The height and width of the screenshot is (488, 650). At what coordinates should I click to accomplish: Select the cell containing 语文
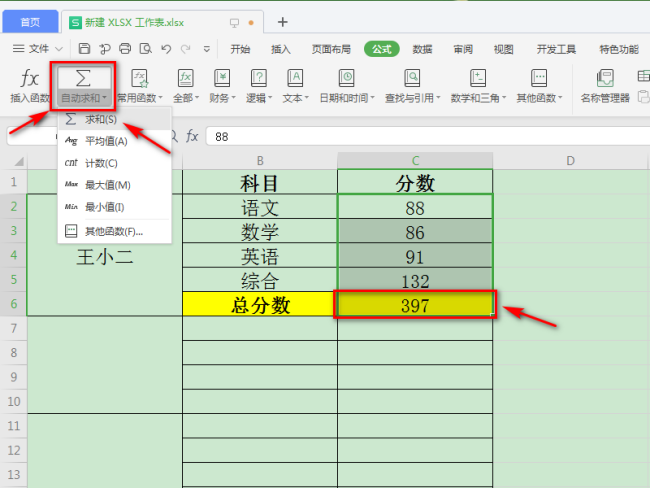click(260, 207)
